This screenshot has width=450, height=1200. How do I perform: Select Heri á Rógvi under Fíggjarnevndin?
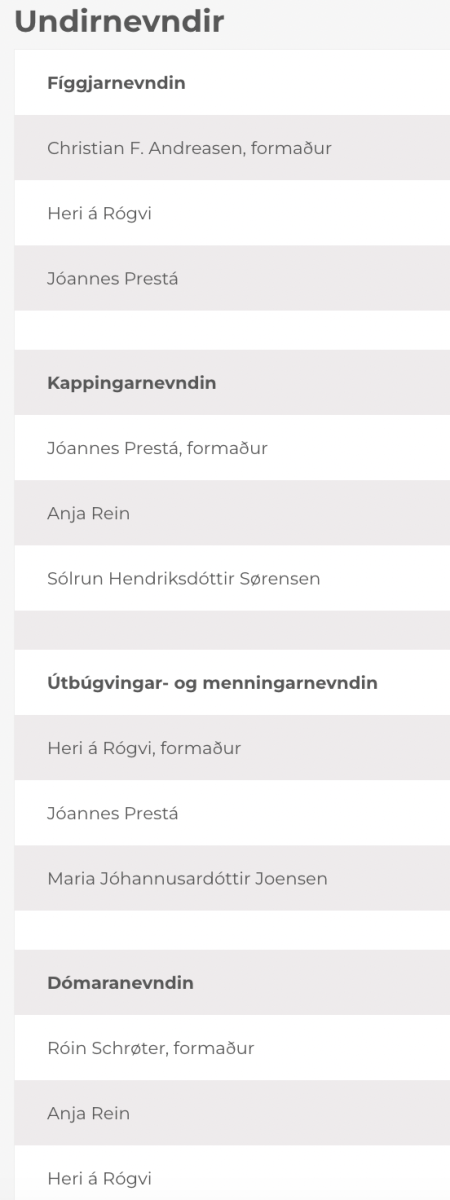pos(232,213)
